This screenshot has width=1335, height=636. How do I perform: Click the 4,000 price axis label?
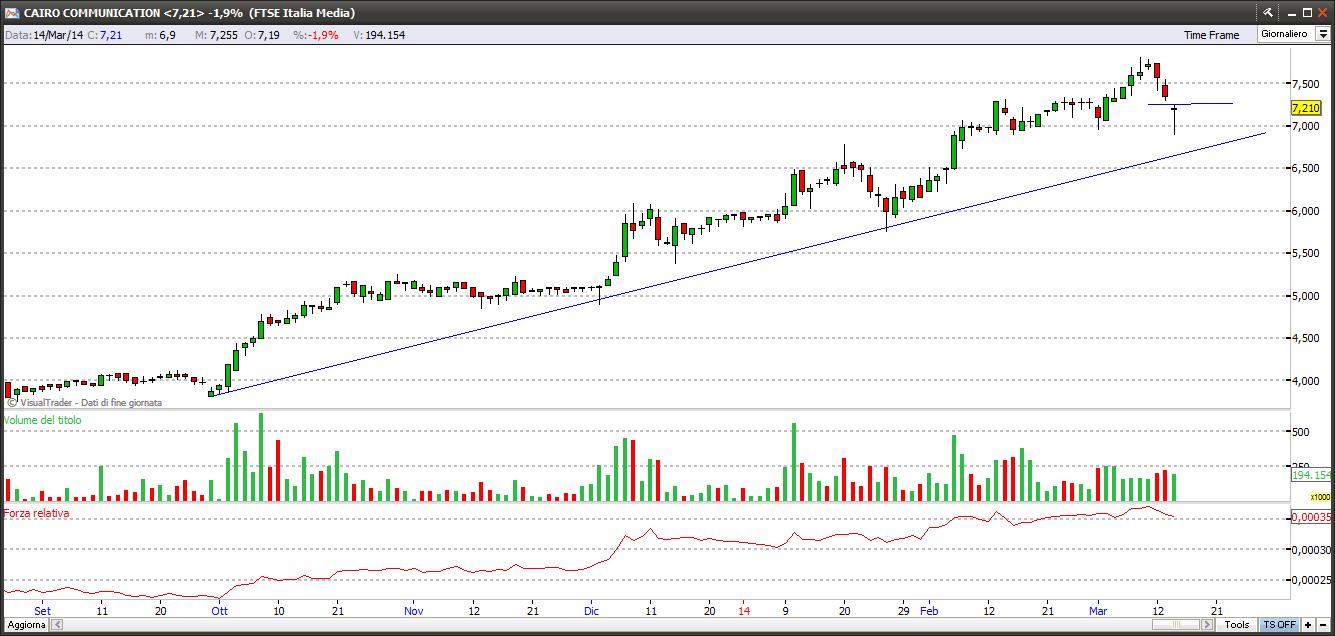click(1305, 381)
